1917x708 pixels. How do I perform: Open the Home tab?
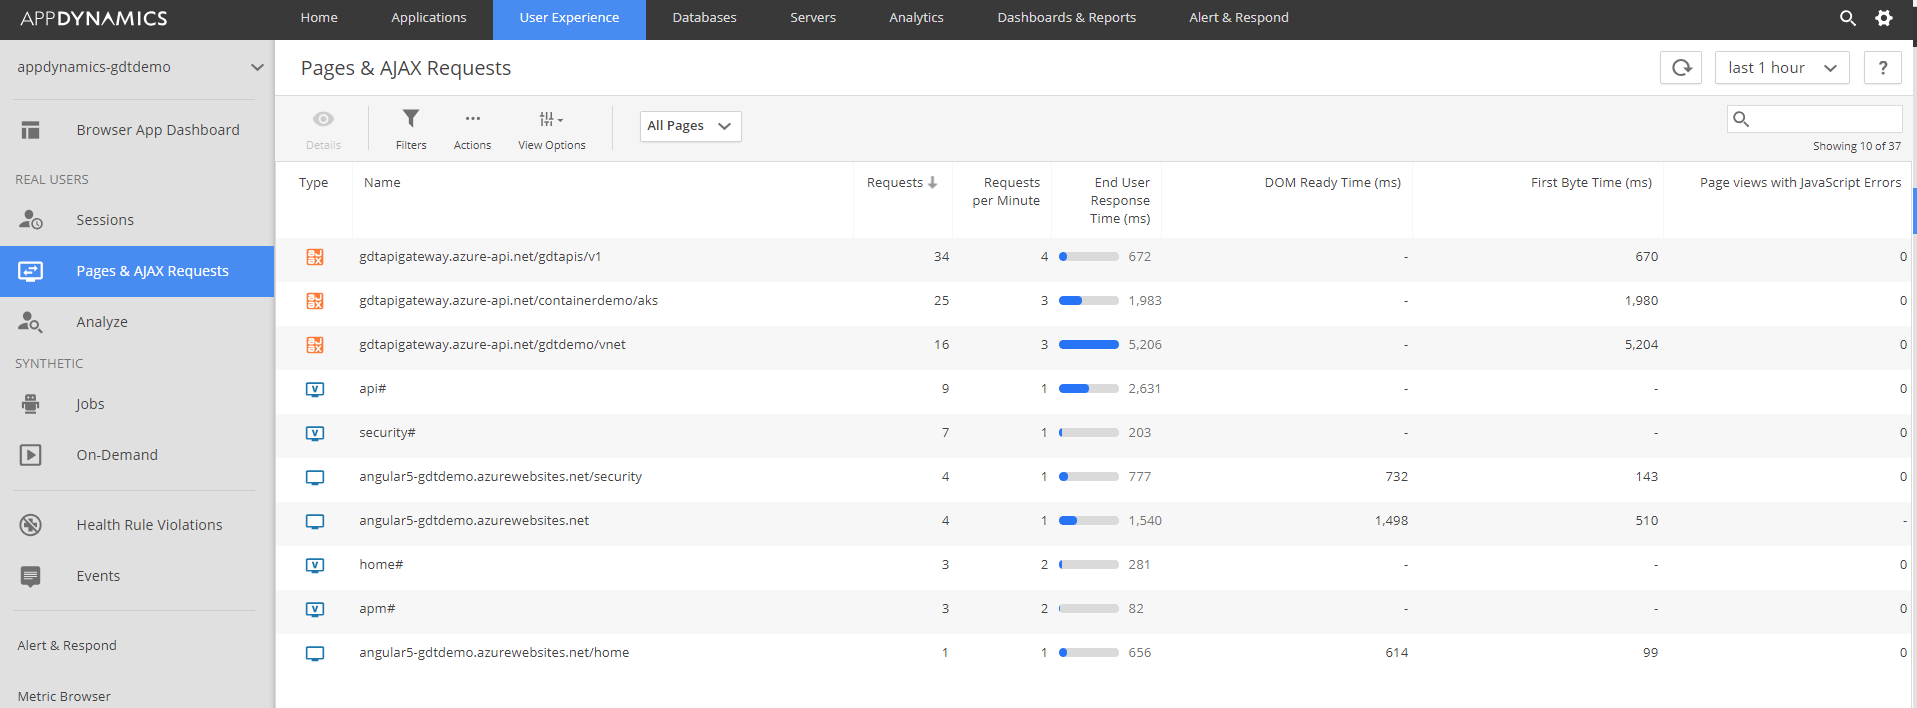319,18
